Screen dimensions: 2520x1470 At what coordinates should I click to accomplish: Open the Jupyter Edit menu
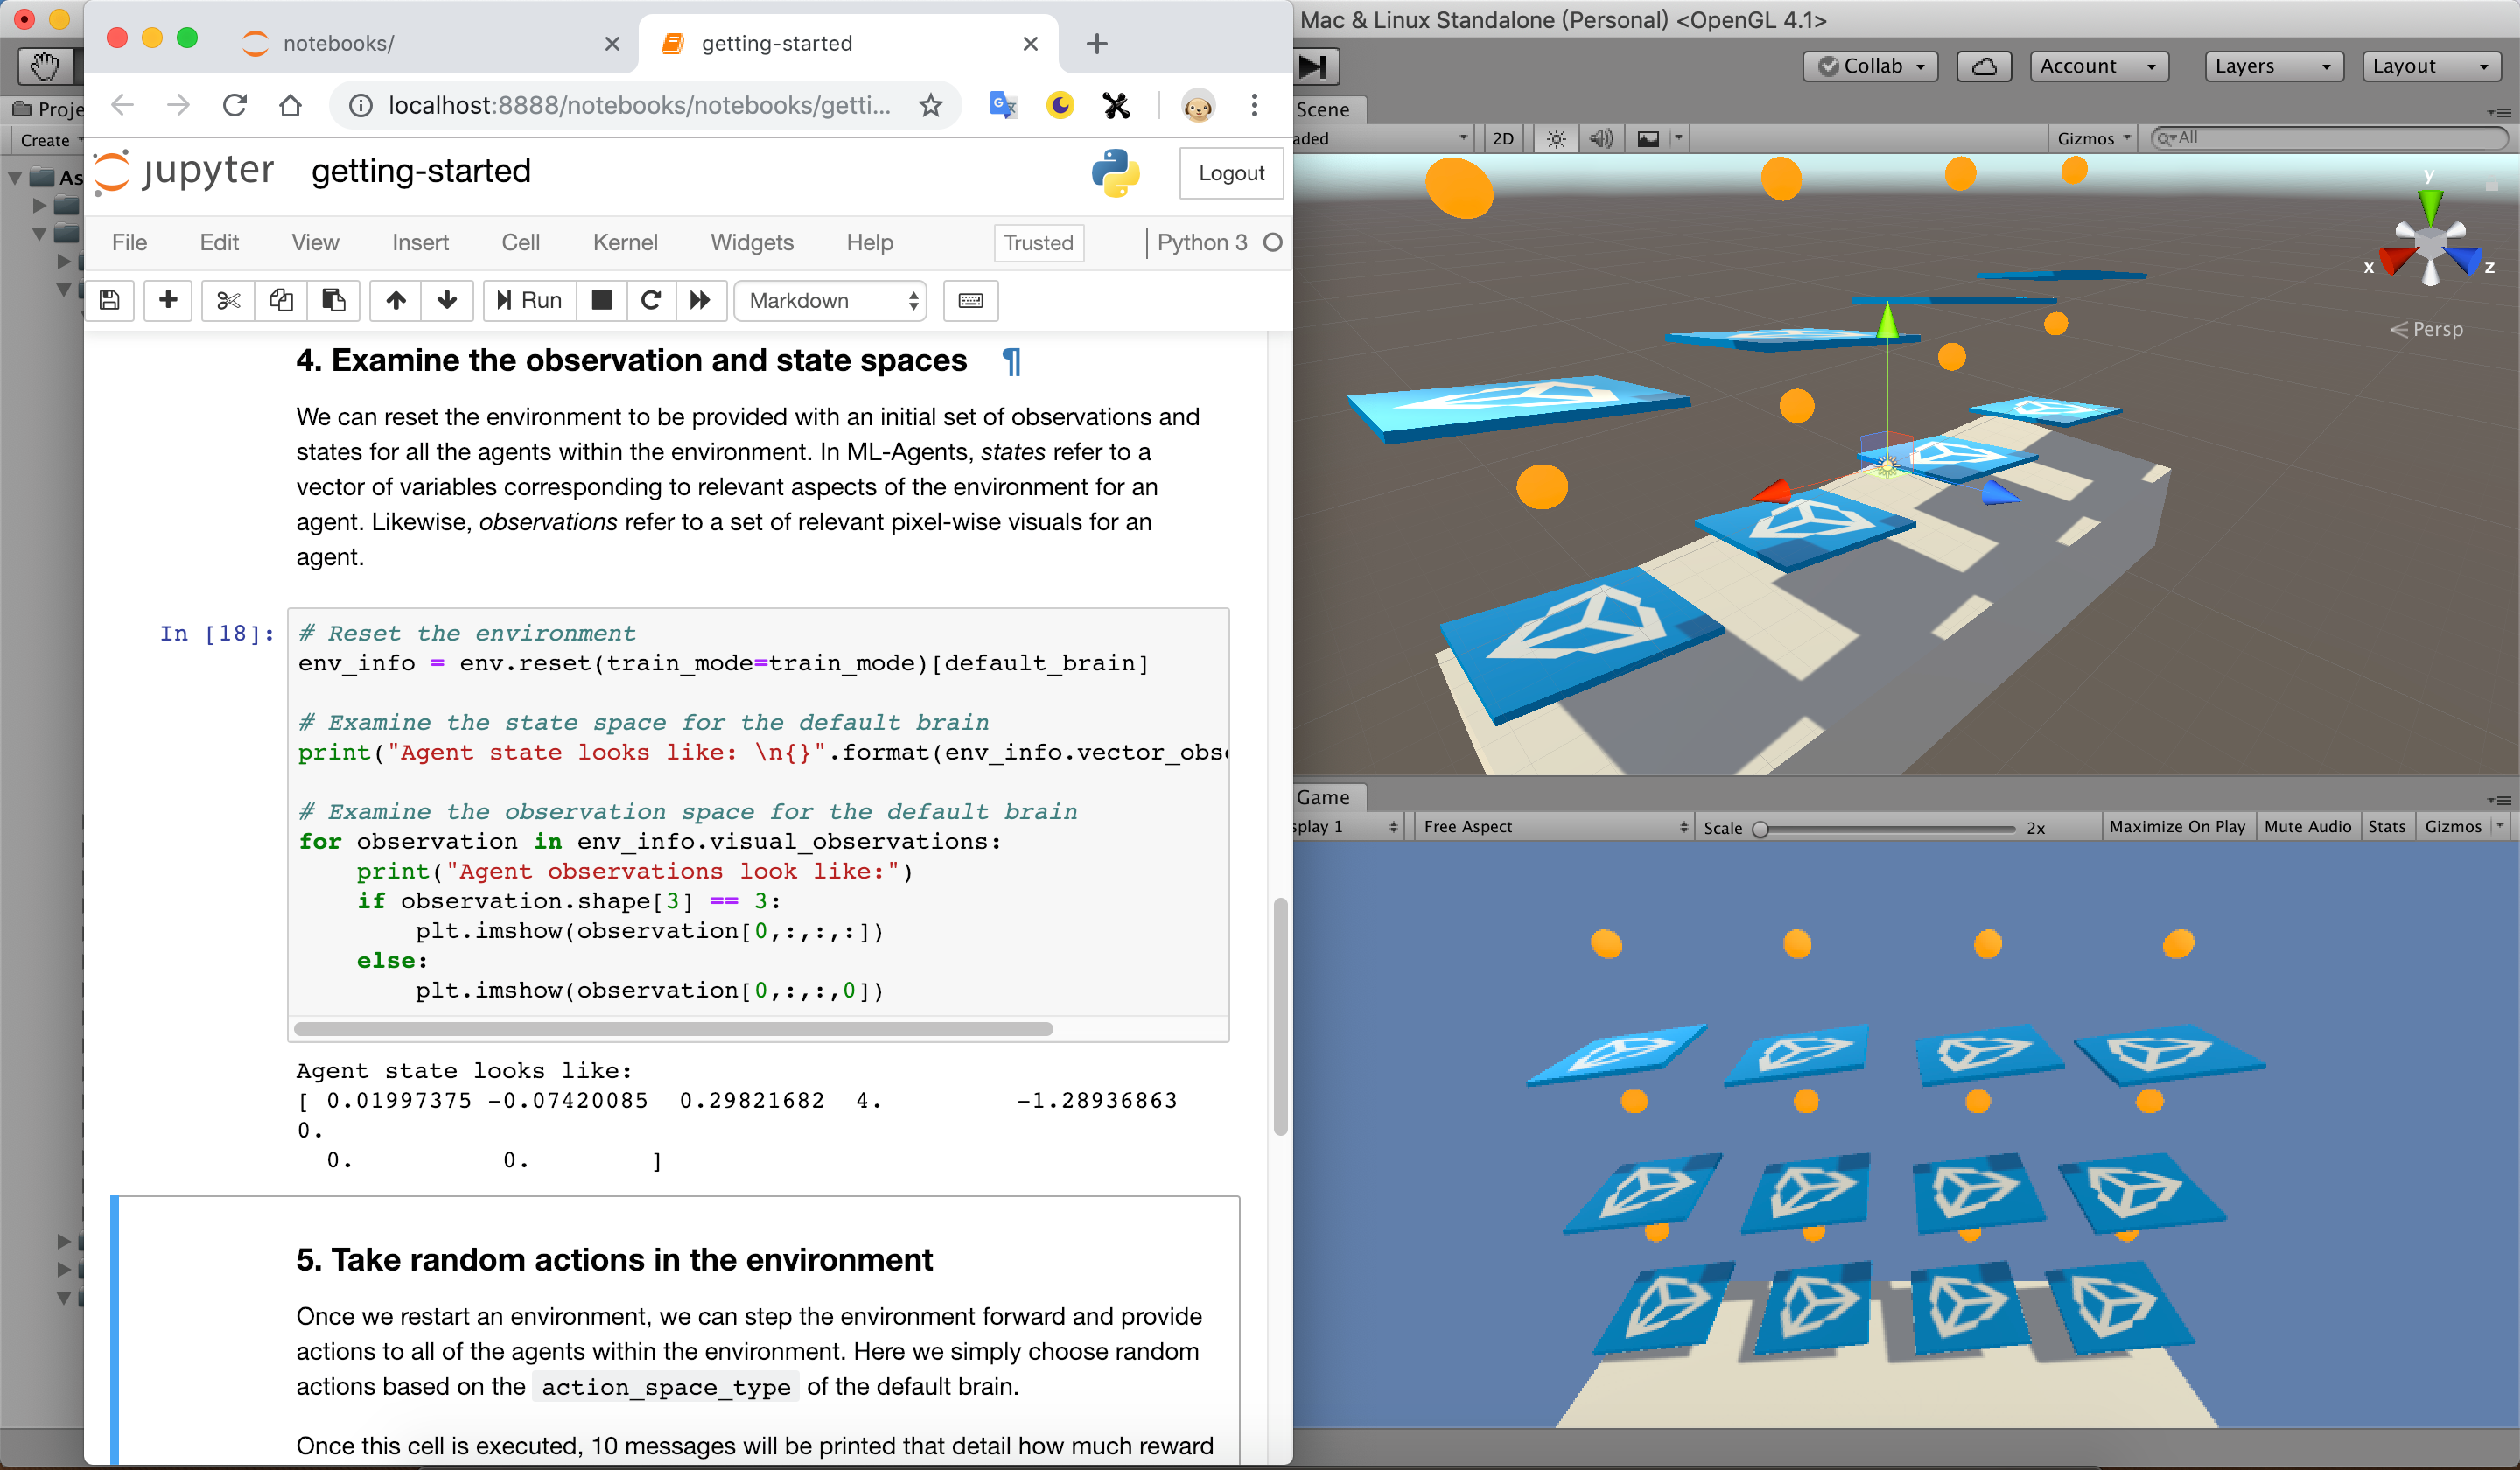tap(219, 243)
